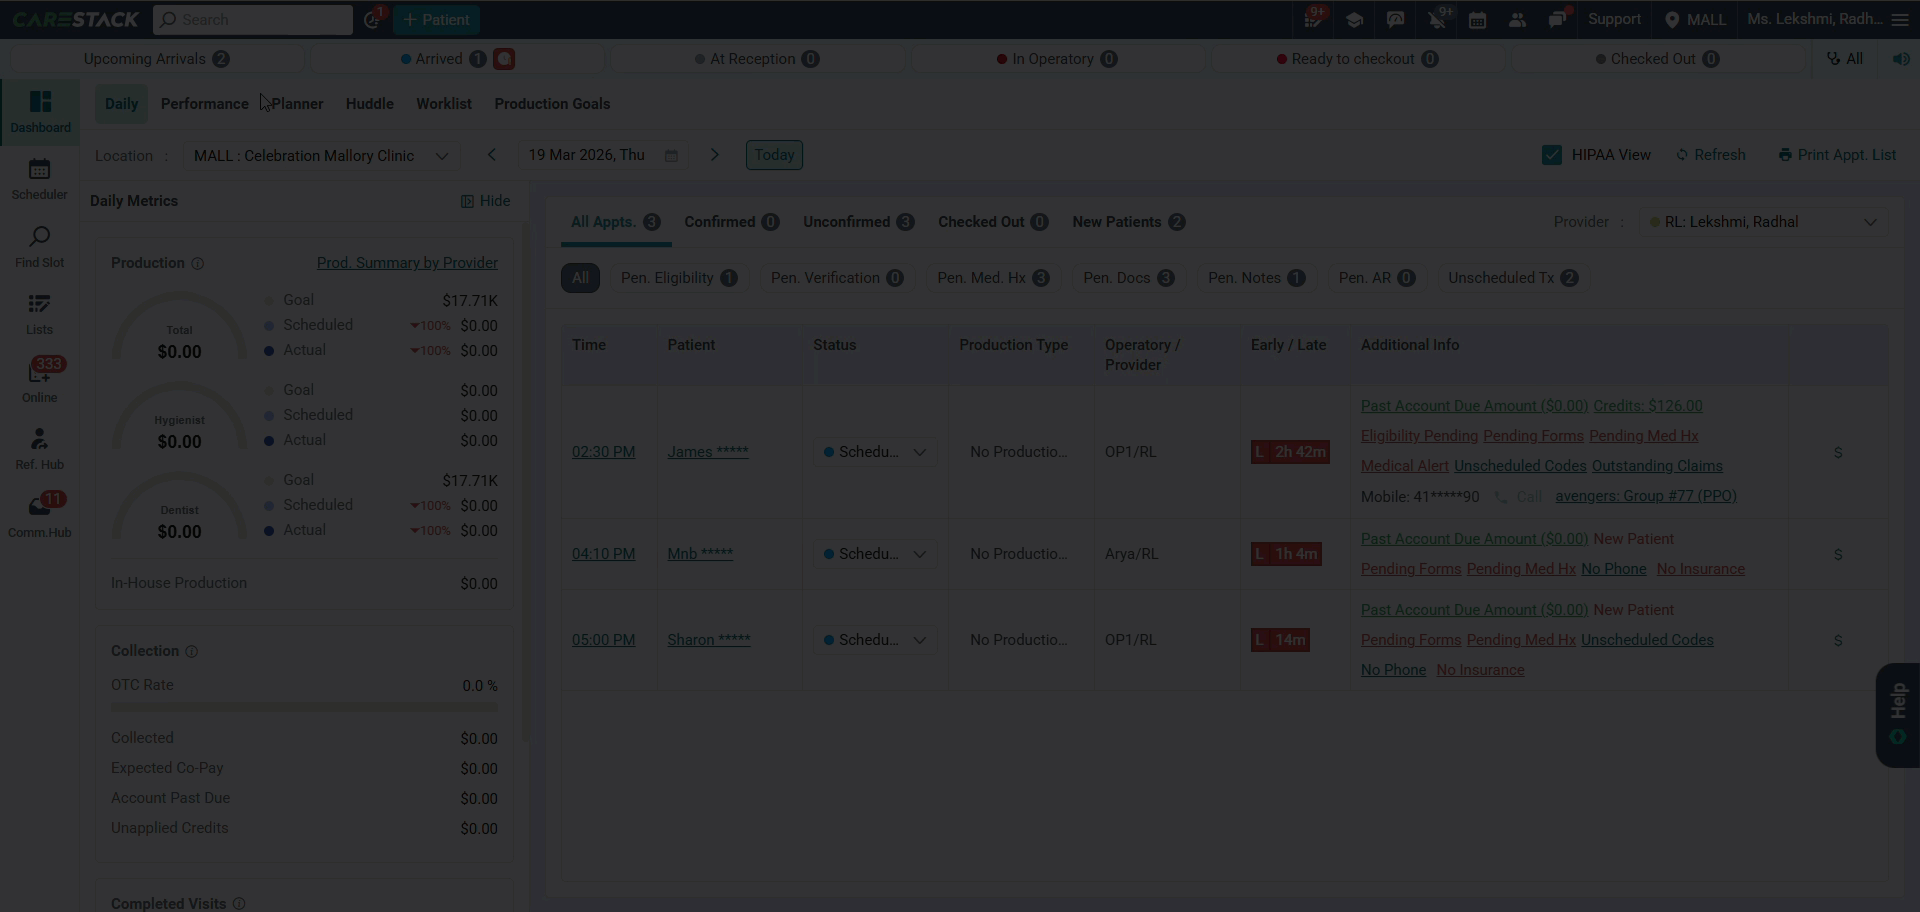Click the Today button
The image size is (1920, 912).
click(x=774, y=155)
